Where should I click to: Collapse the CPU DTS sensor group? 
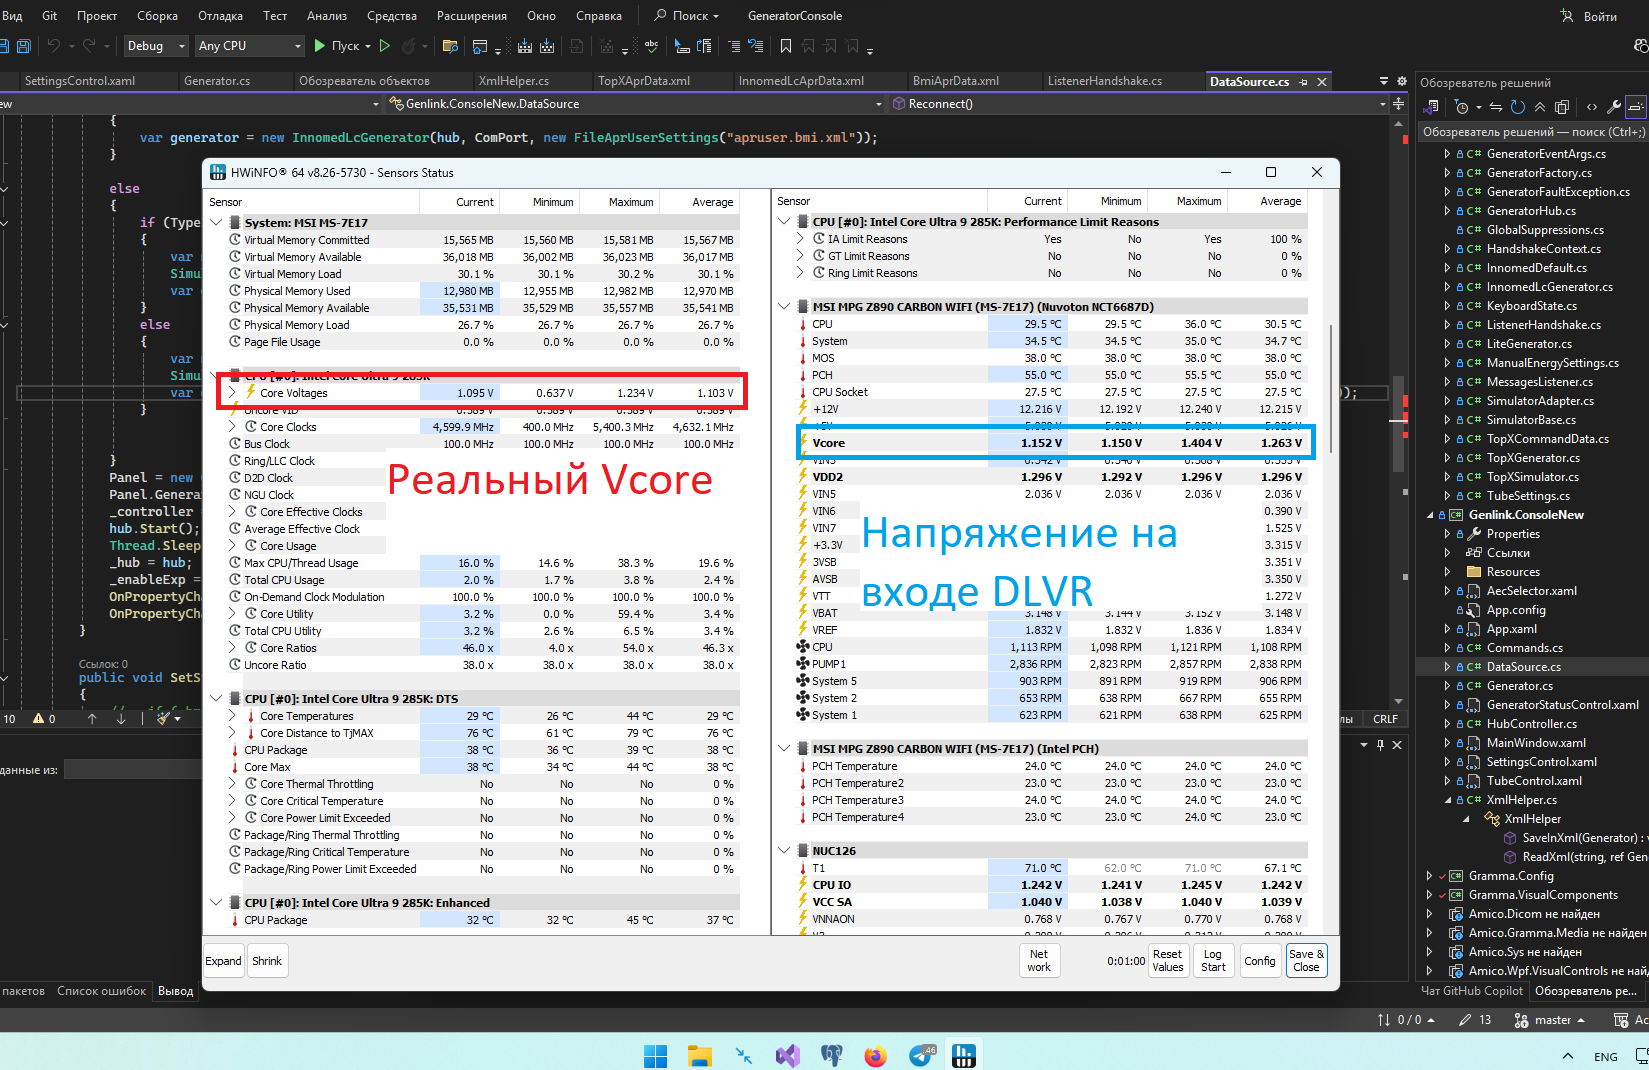tap(216, 698)
